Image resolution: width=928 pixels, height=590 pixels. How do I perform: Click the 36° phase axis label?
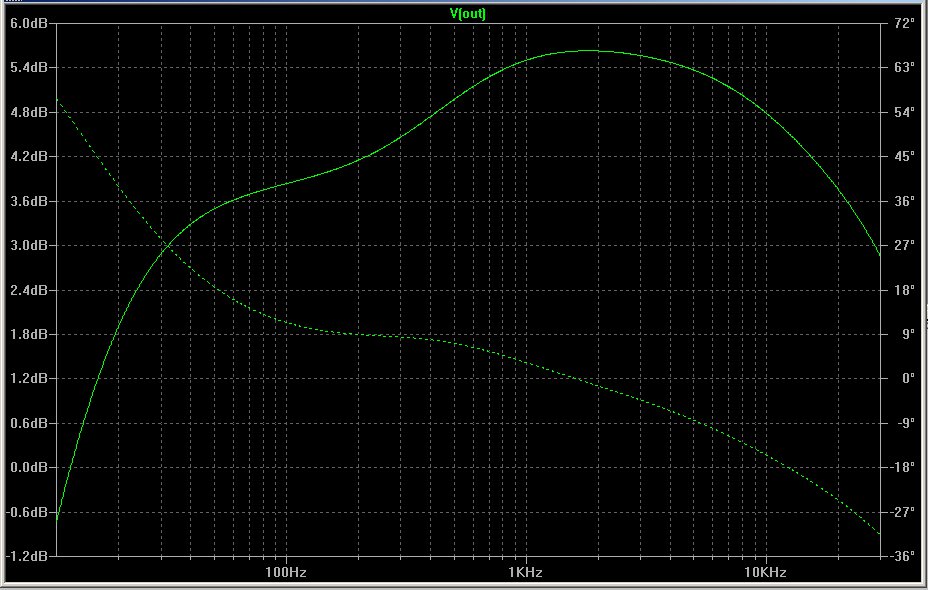[x=905, y=201]
